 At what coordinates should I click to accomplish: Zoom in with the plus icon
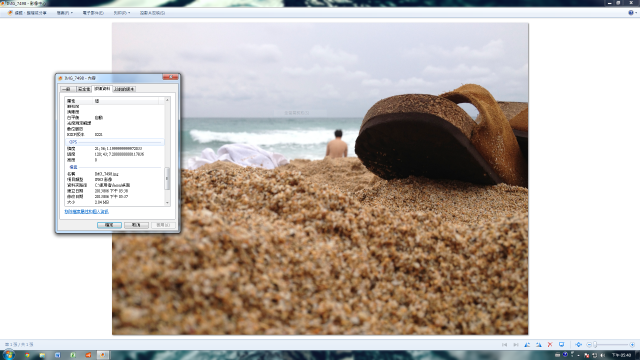(x=632, y=344)
